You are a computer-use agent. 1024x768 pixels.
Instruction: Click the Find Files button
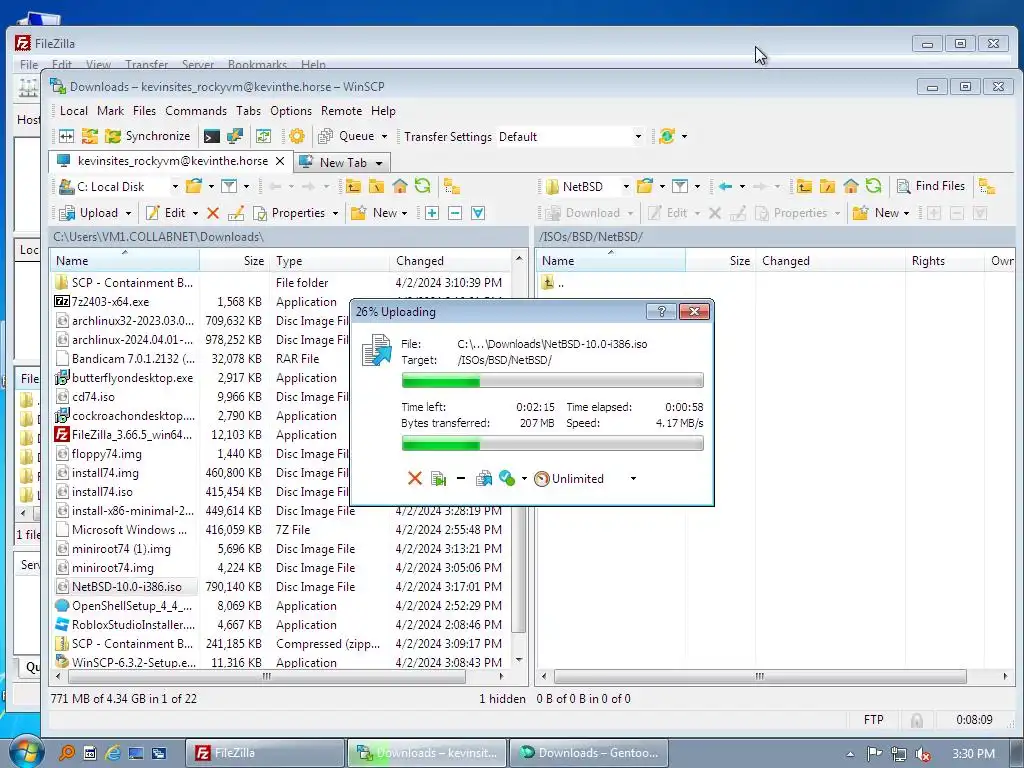[x=931, y=186]
